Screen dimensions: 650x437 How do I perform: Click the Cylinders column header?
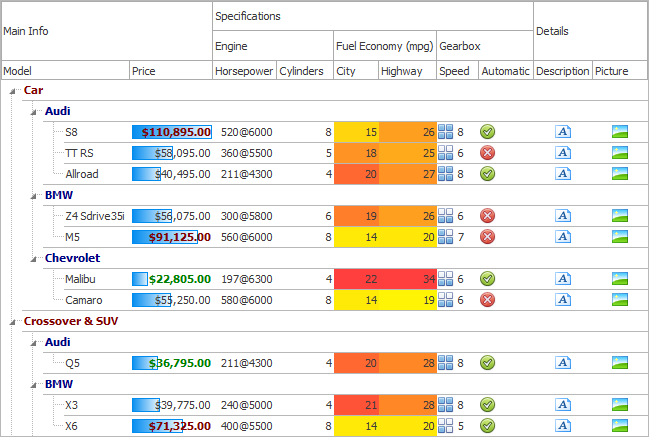pyautogui.click(x=304, y=71)
